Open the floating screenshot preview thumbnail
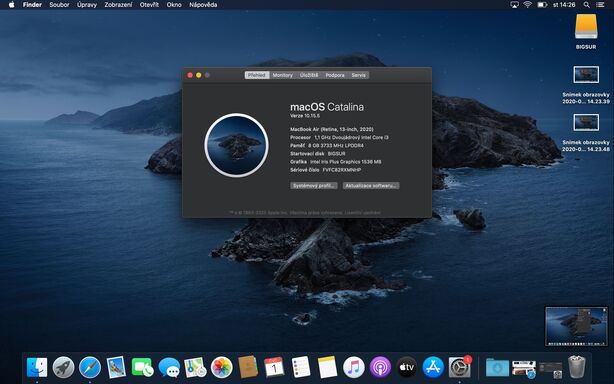This screenshot has width=614, height=384. (576, 326)
